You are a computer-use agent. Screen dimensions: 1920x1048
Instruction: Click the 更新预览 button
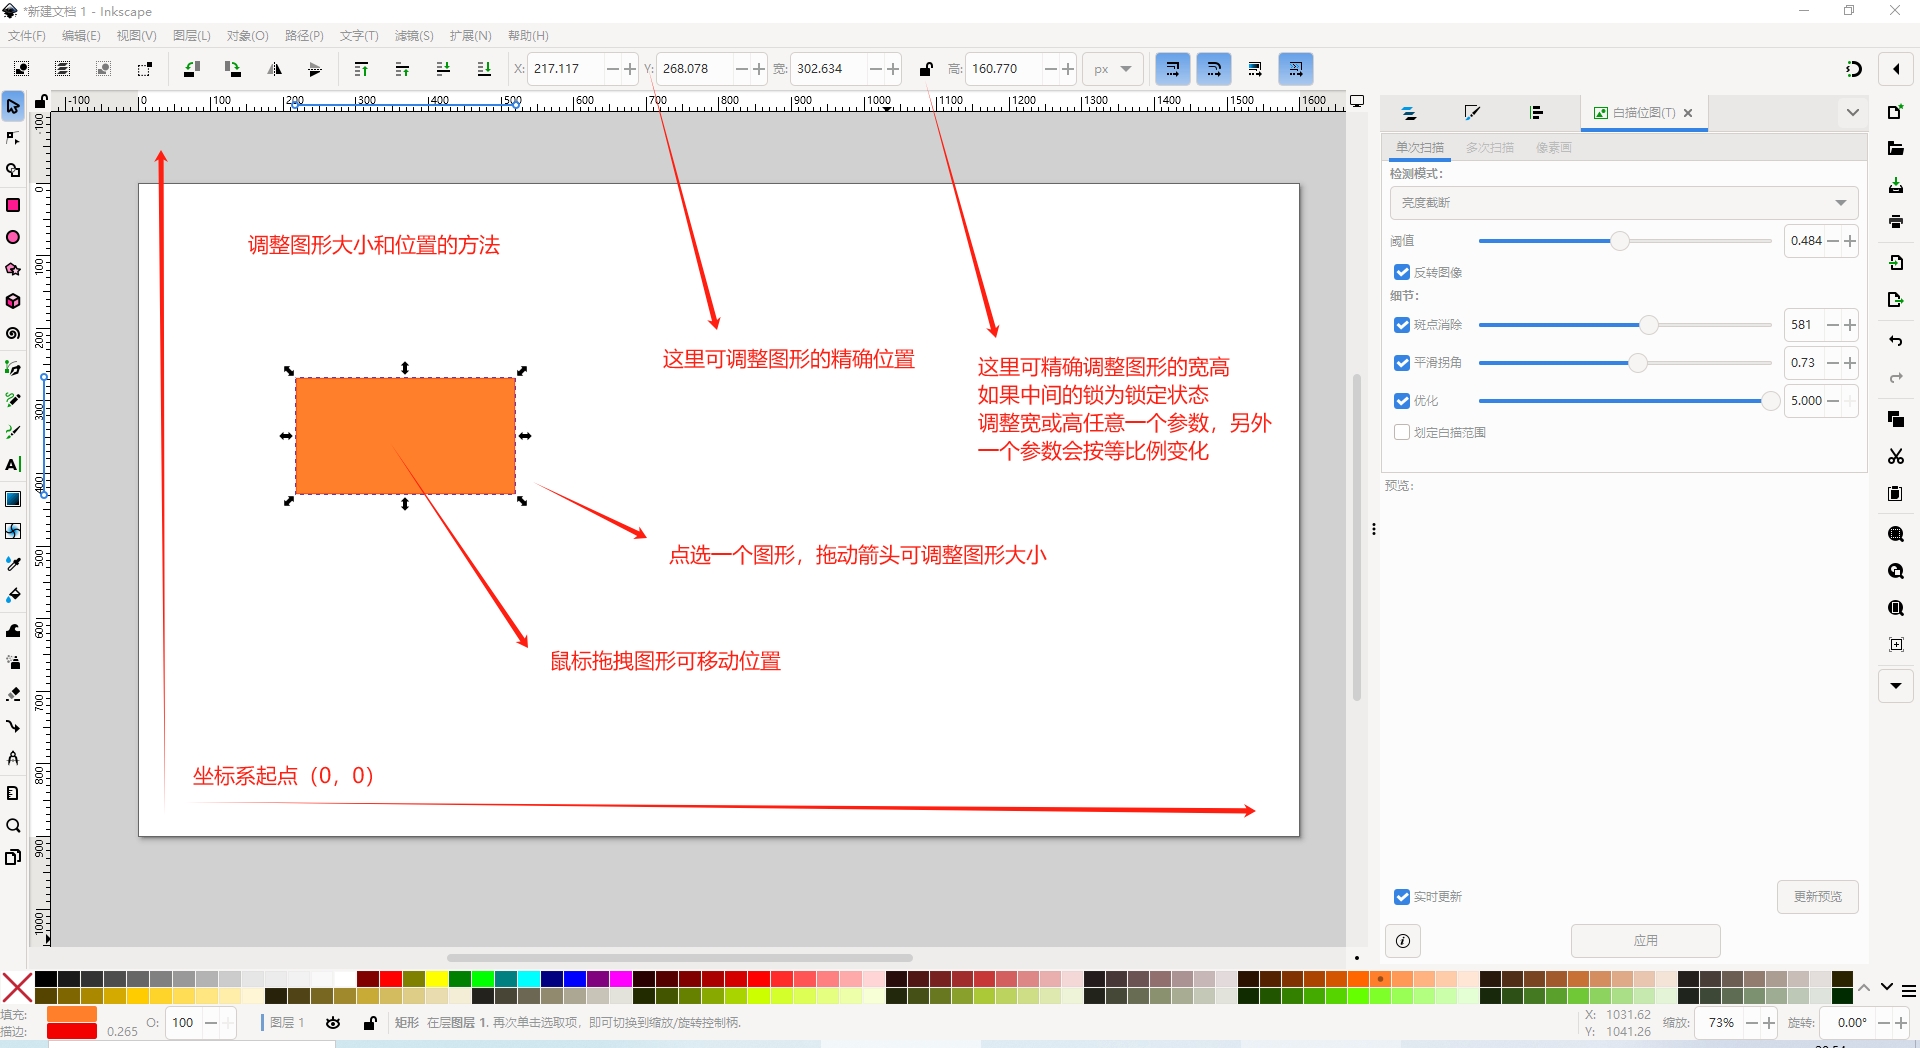pyautogui.click(x=1817, y=897)
